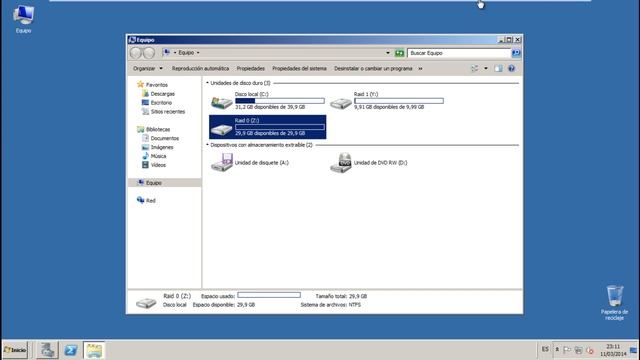
Task: Select the Disco local (C:) drive icon
Action: click(x=222, y=101)
